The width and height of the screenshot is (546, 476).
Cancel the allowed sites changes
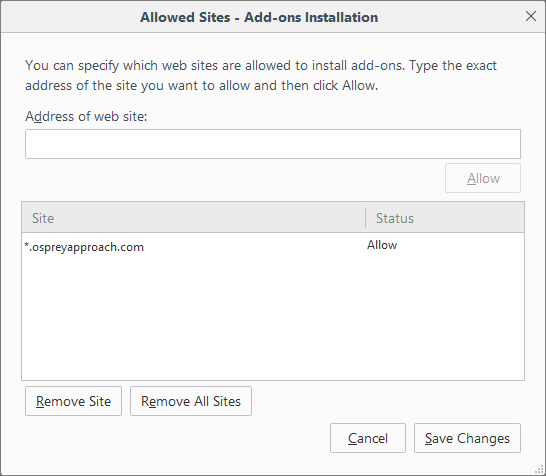pos(368,438)
